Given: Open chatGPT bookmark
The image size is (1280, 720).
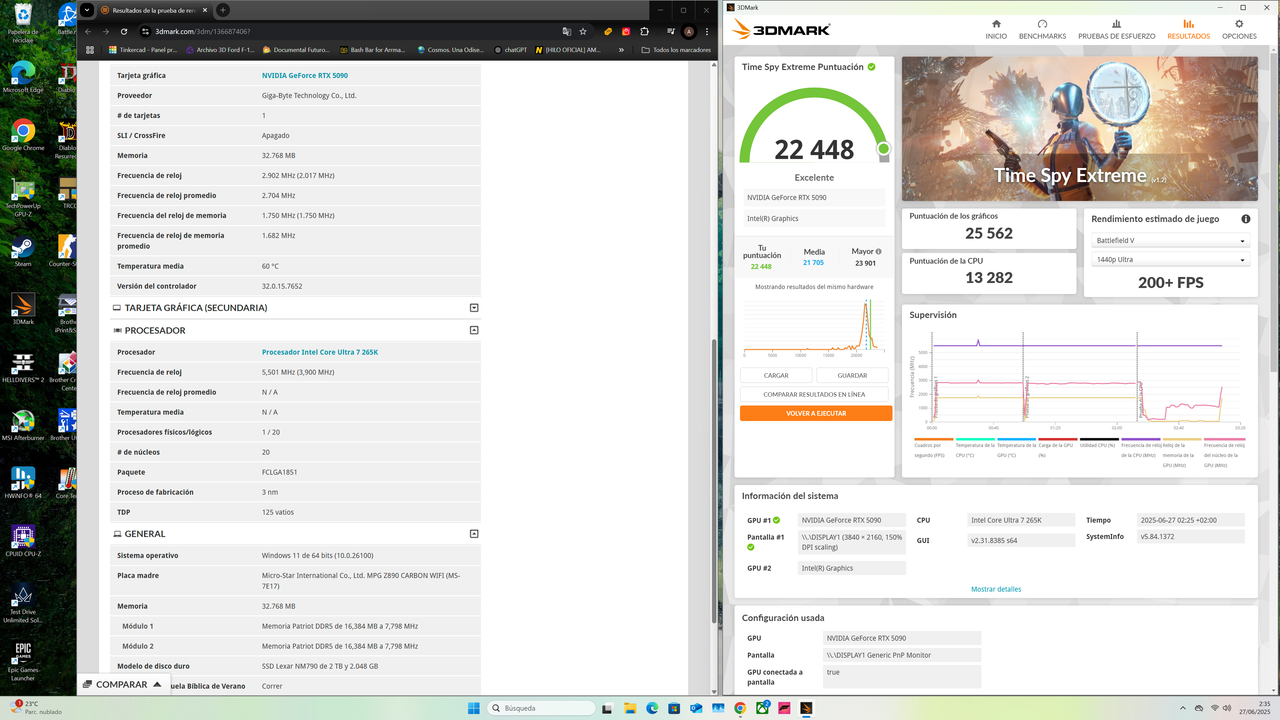Looking at the screenshot, I should coord(510,49).
